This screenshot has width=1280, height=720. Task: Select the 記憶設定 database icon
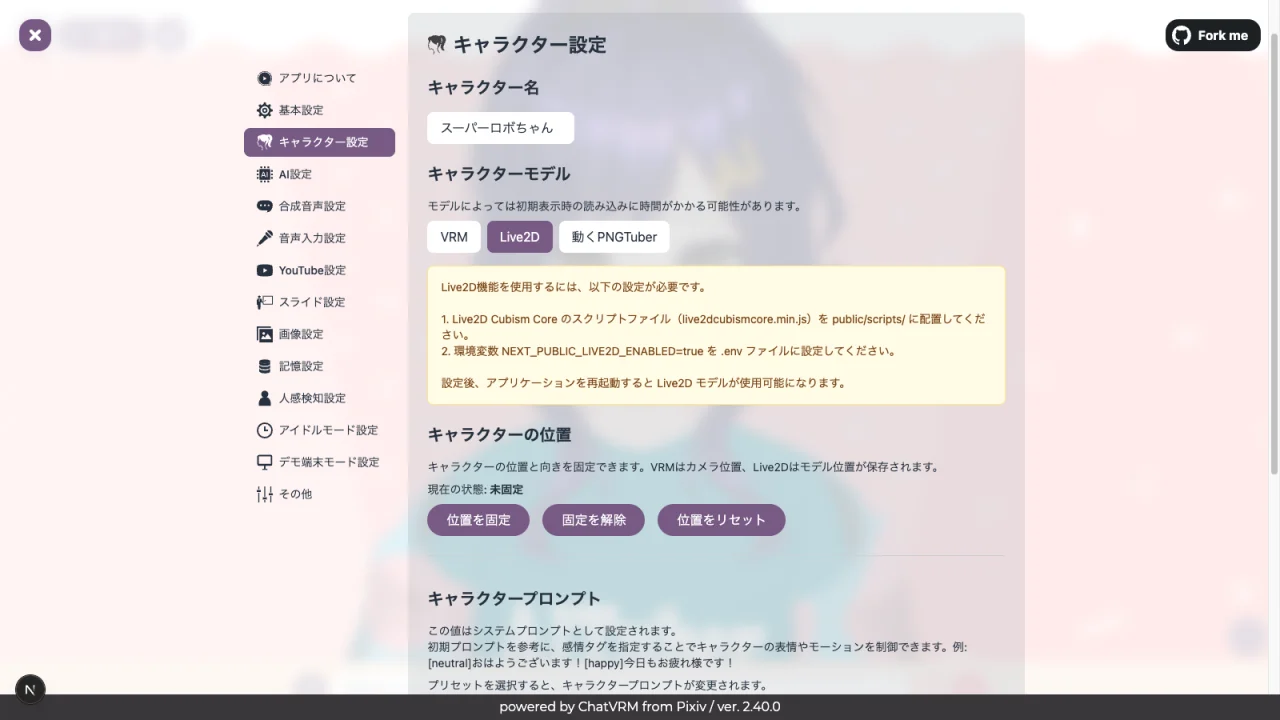264,366
